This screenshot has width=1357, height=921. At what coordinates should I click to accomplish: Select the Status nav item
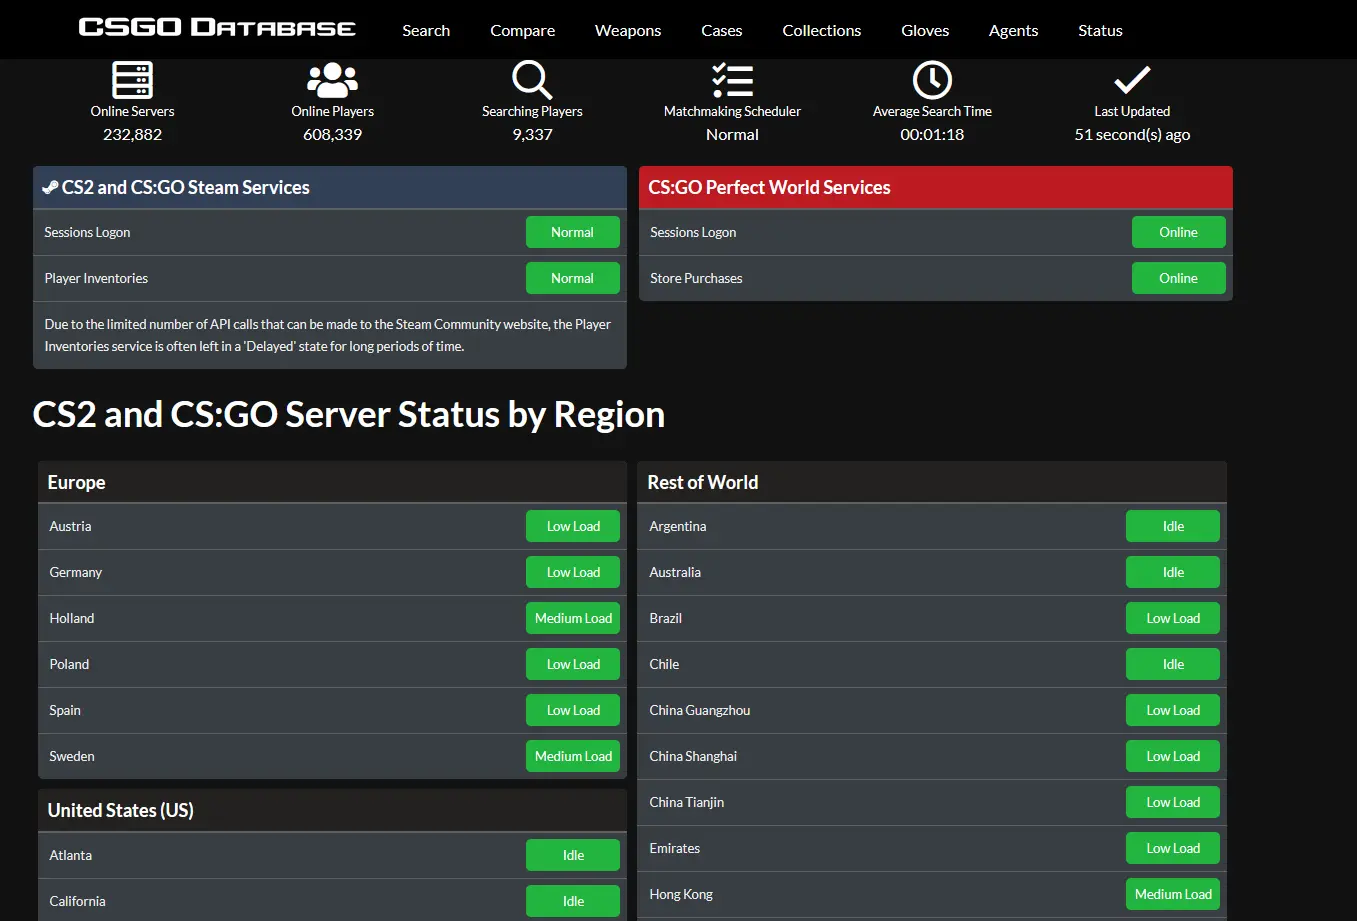[x=1100, y=30]
